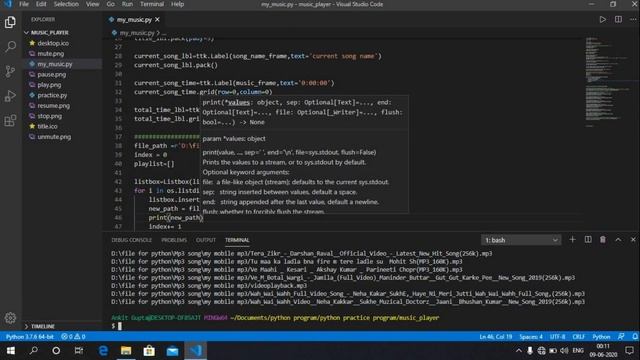Open the Edit menu
Screen dimensions: 640x360
(x=41, y=4)
